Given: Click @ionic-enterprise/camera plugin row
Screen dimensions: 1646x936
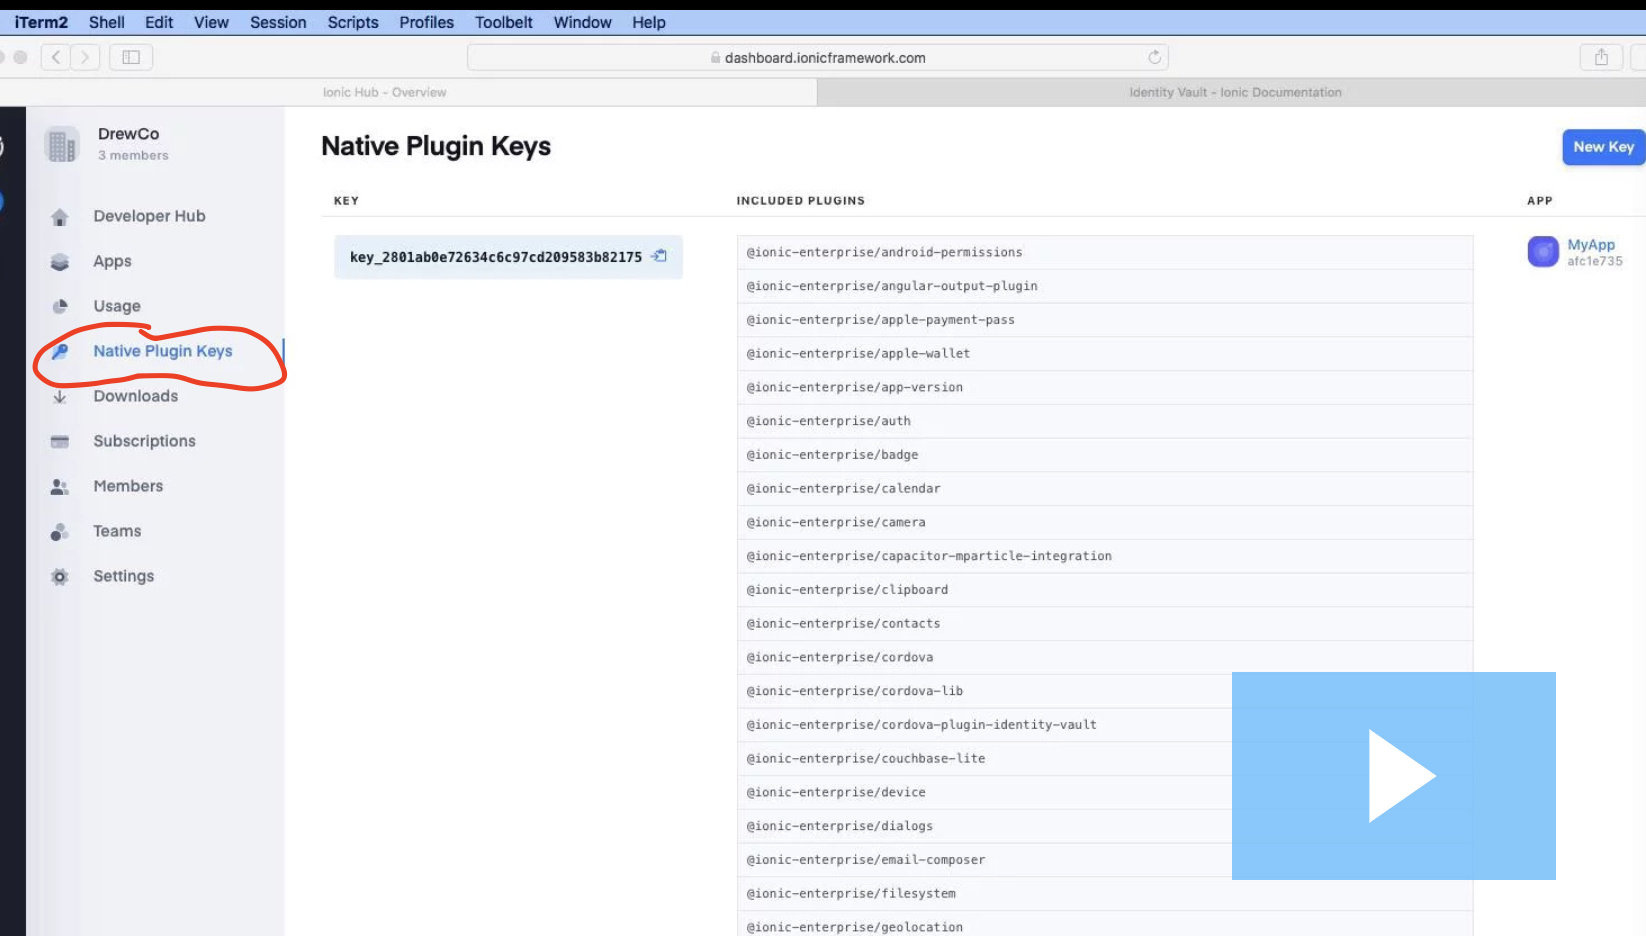Looking at the screenshot, I should (1105, 523).
